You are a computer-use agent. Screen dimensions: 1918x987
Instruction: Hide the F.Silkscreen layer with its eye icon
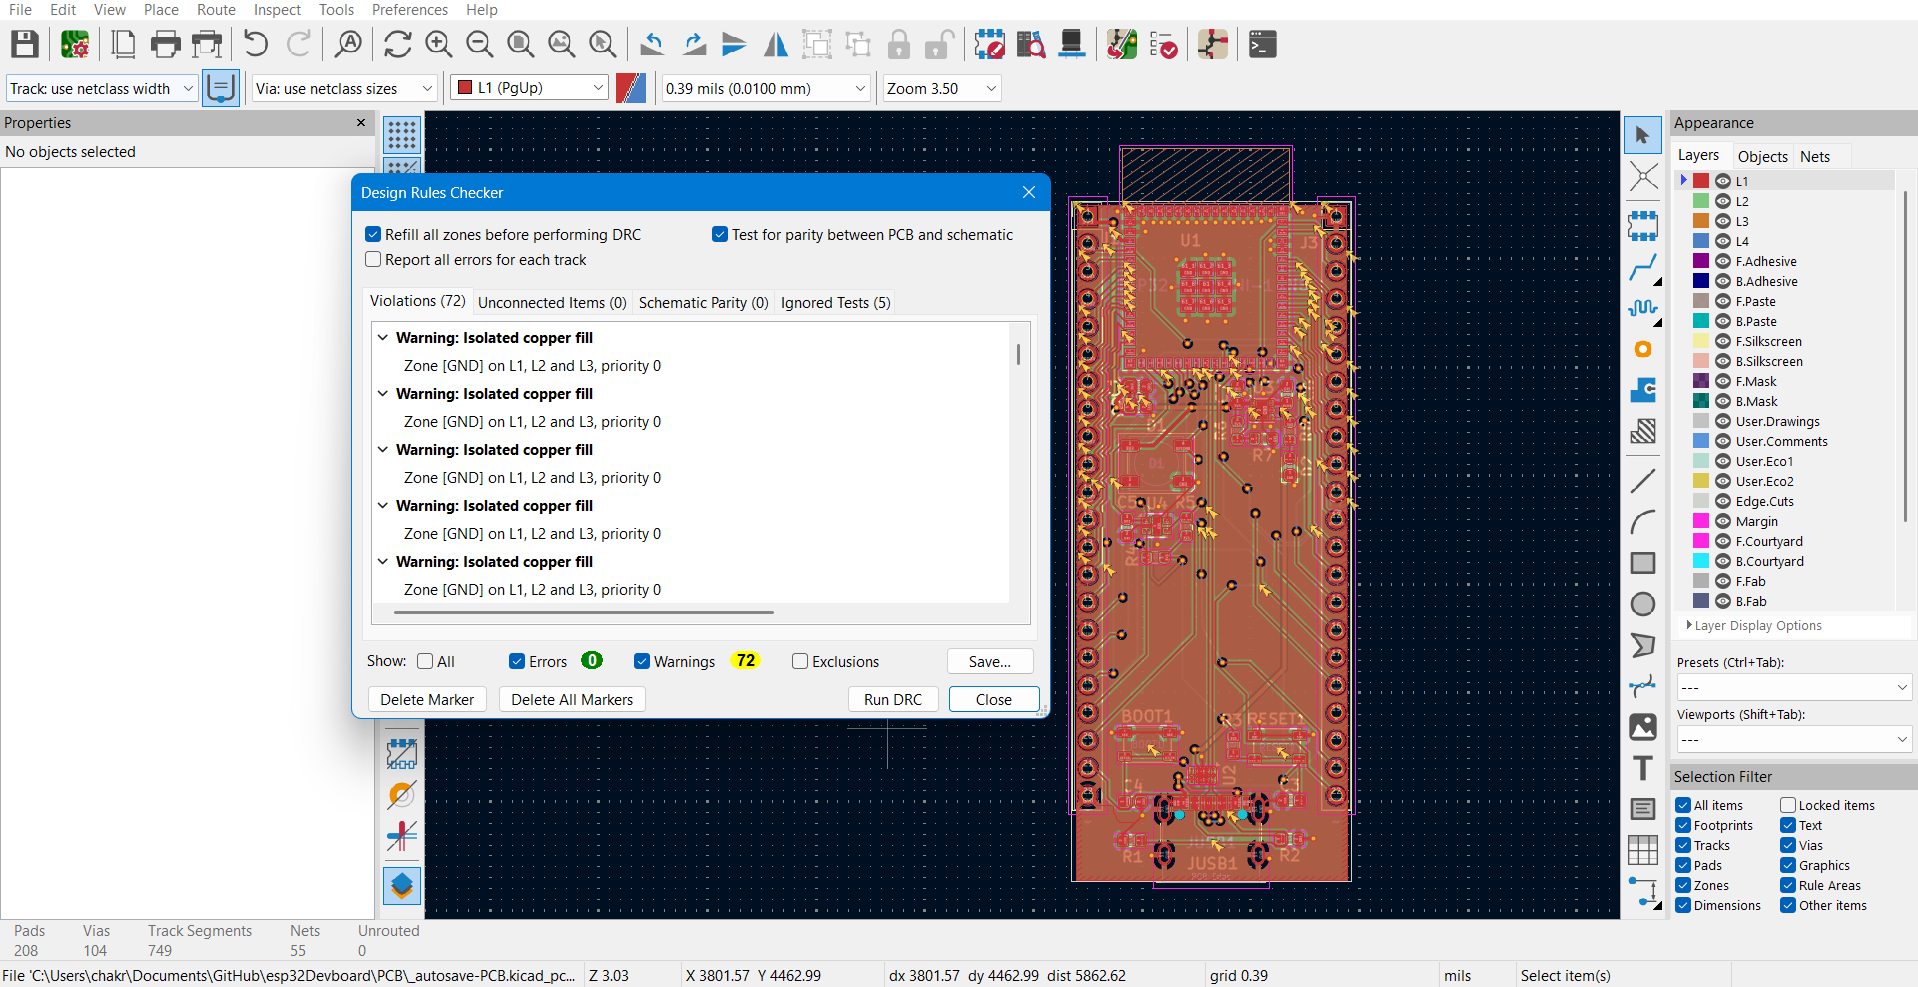point(1722,342)
